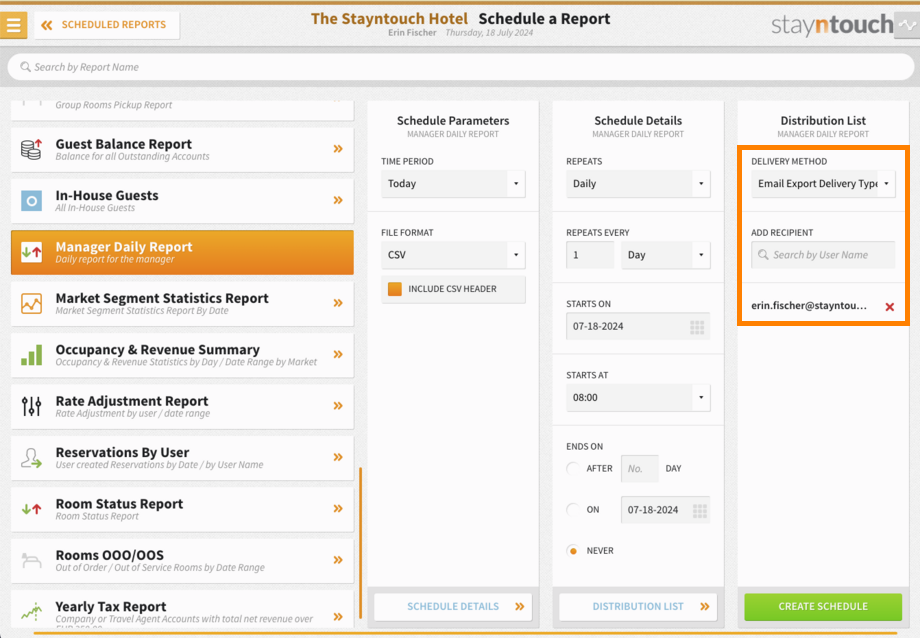Click Rooms OOO/OOS bed icon

click(x=32, y=561)
